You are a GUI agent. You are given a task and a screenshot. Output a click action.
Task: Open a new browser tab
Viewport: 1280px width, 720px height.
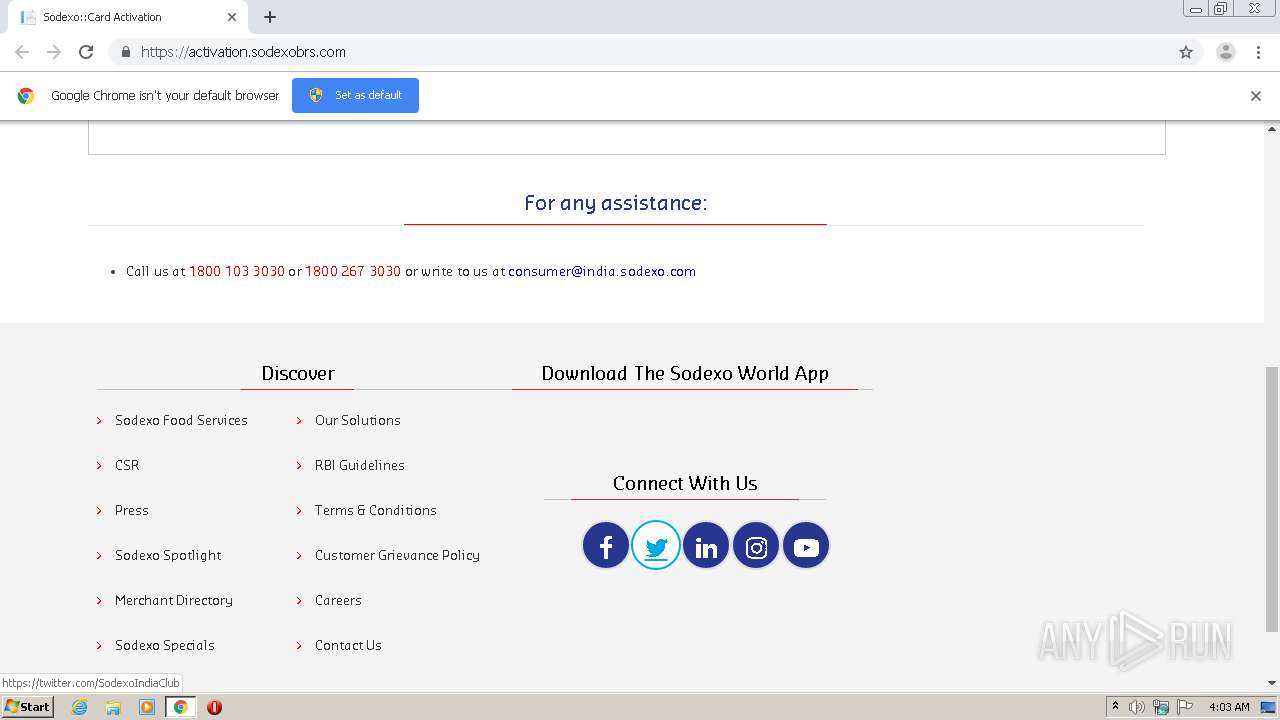(x=270, y=17)
